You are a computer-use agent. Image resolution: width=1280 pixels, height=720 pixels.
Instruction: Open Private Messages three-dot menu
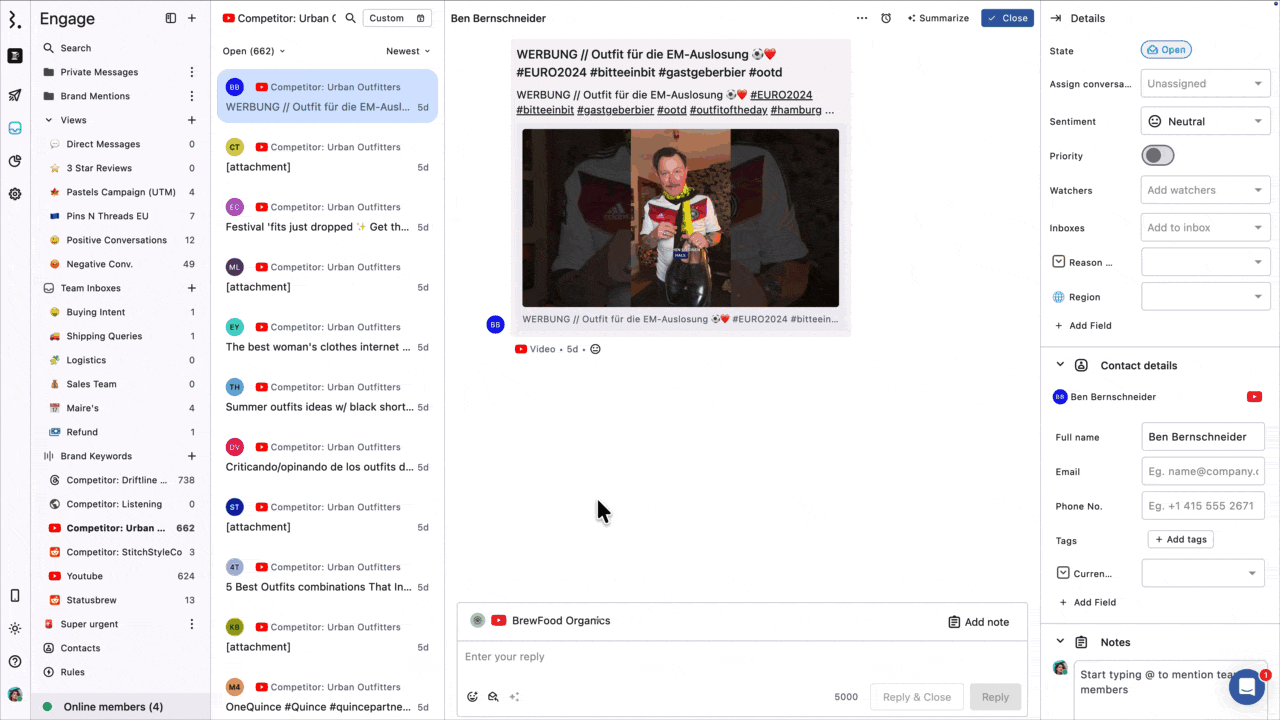(x=192, y=72)
